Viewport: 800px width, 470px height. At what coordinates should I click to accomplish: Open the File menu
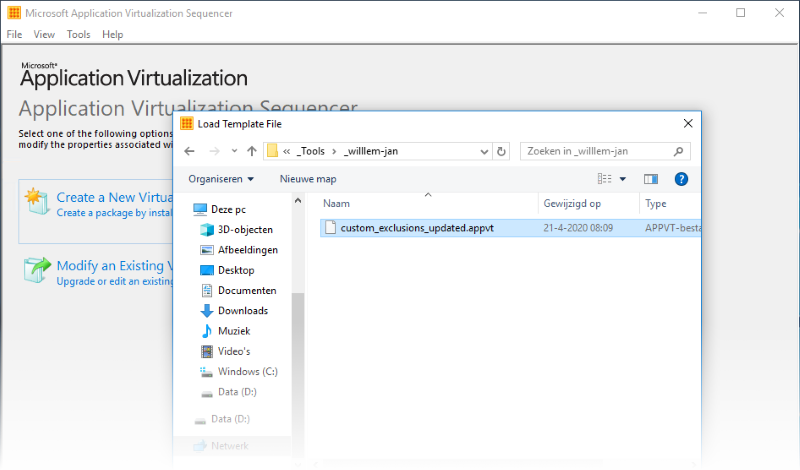point(14,34)
